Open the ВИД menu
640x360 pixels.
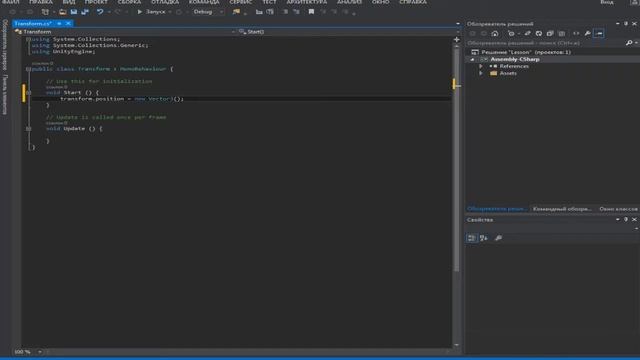tap(69, 2)
